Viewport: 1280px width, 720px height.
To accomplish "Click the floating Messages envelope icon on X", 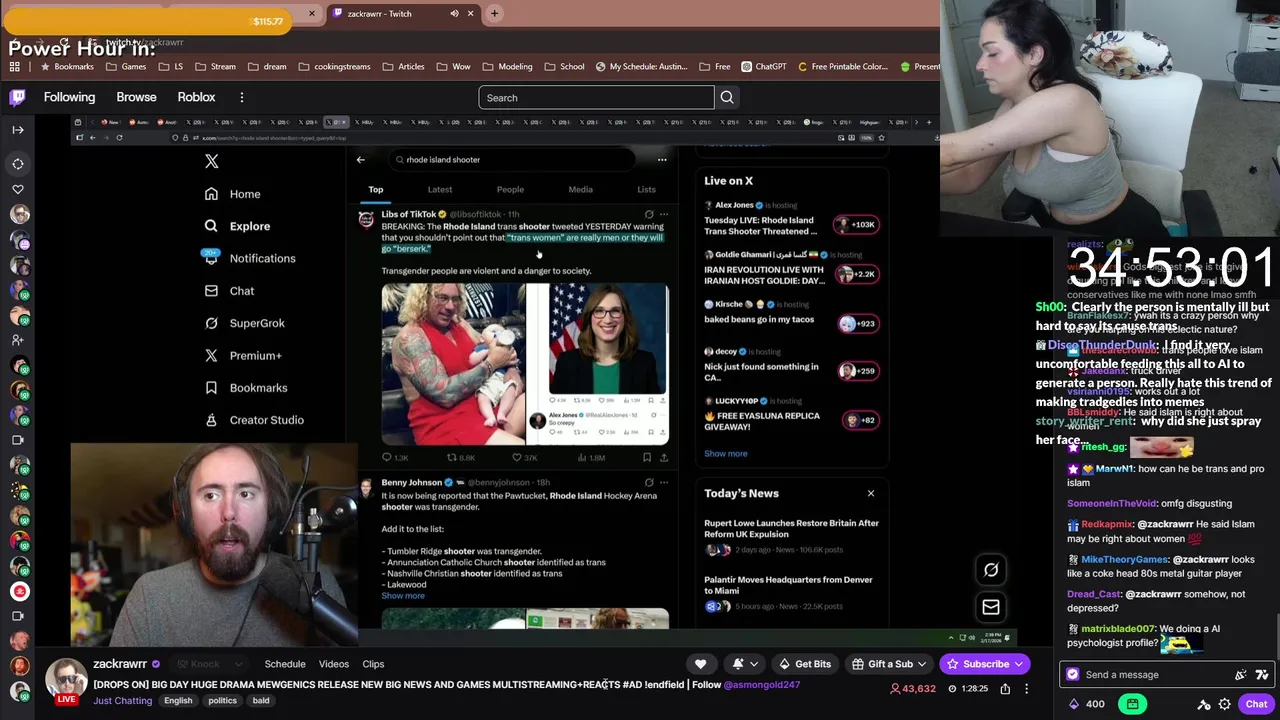I will 991,607.
